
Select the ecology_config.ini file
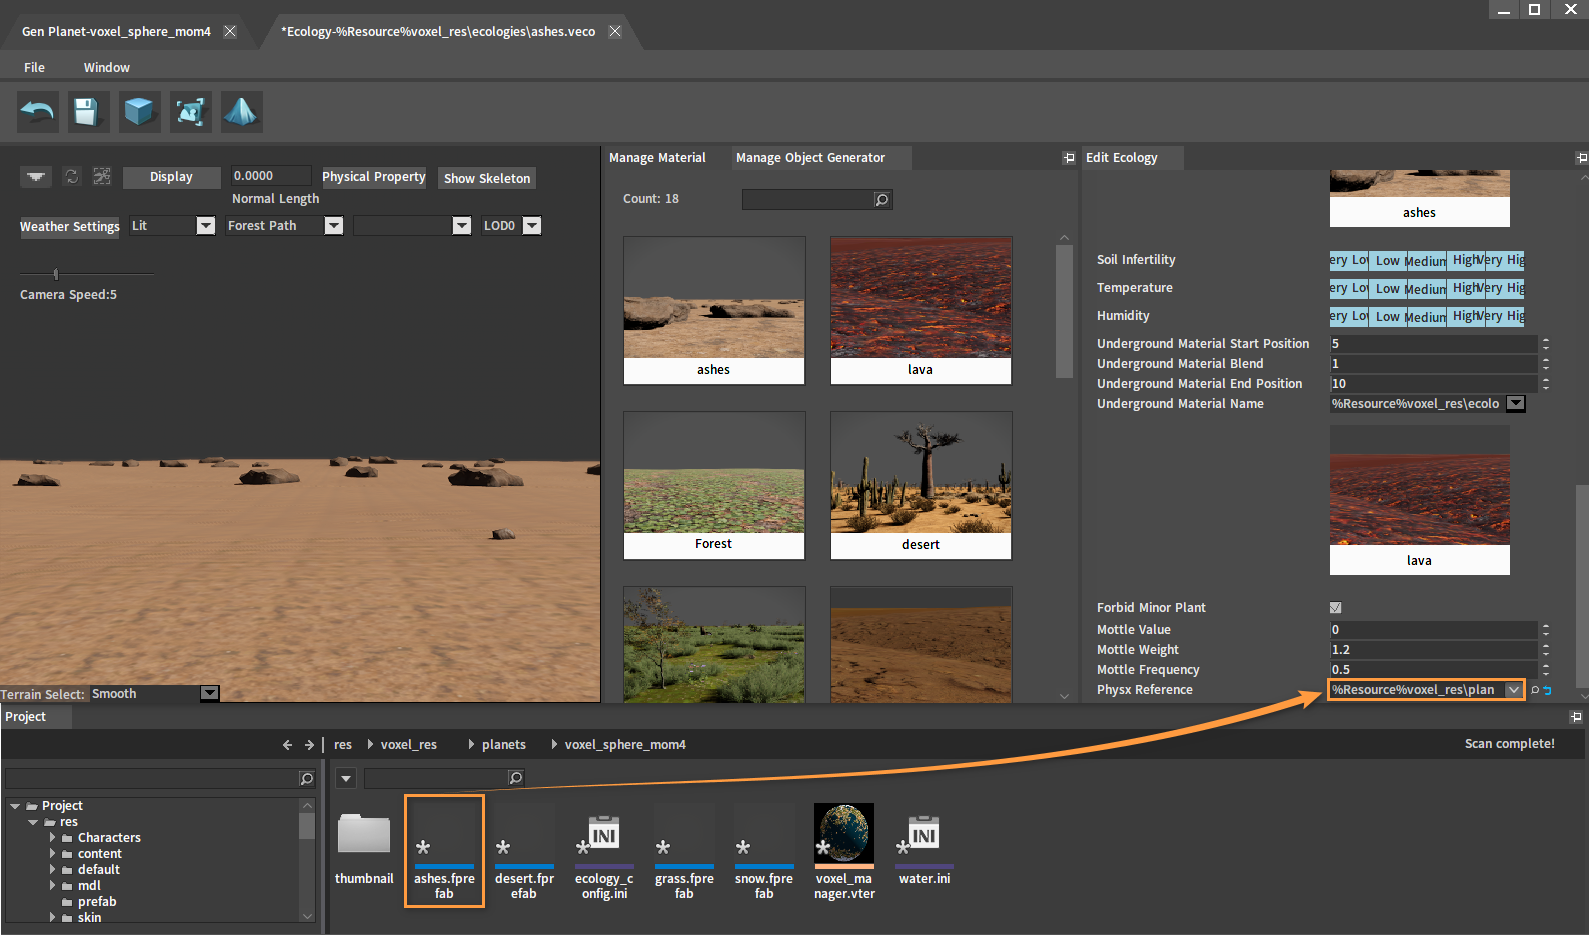(604, 851)
